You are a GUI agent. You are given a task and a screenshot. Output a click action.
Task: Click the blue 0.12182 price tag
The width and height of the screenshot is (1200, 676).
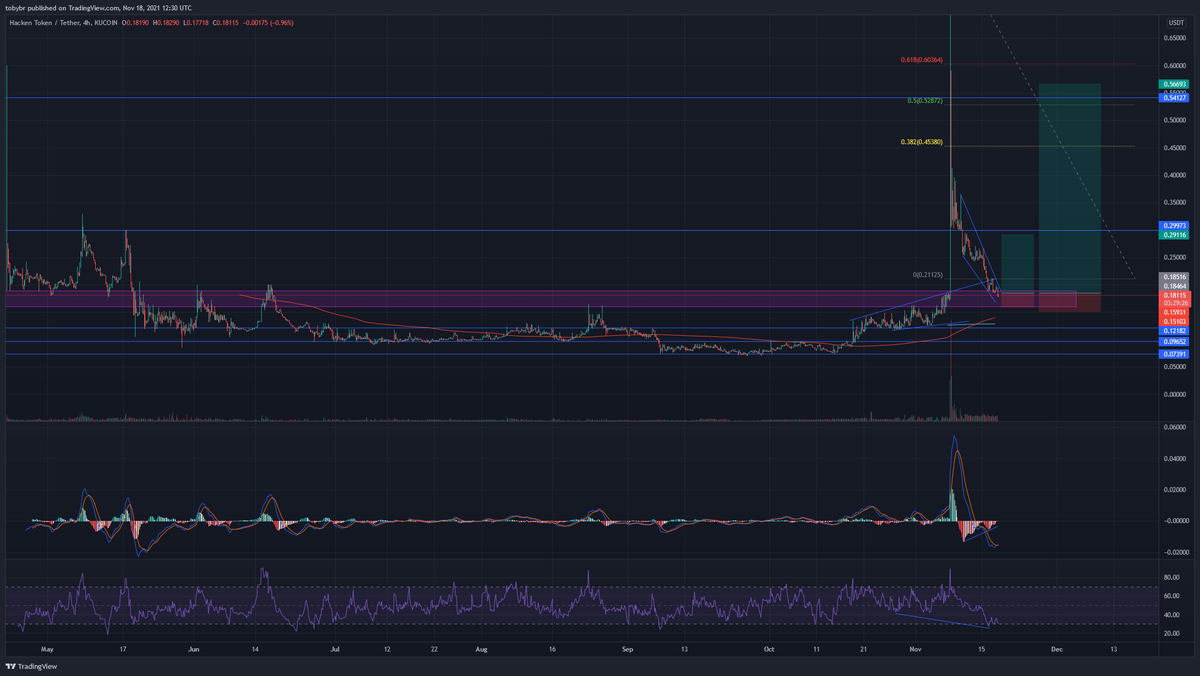[1174, 330]
